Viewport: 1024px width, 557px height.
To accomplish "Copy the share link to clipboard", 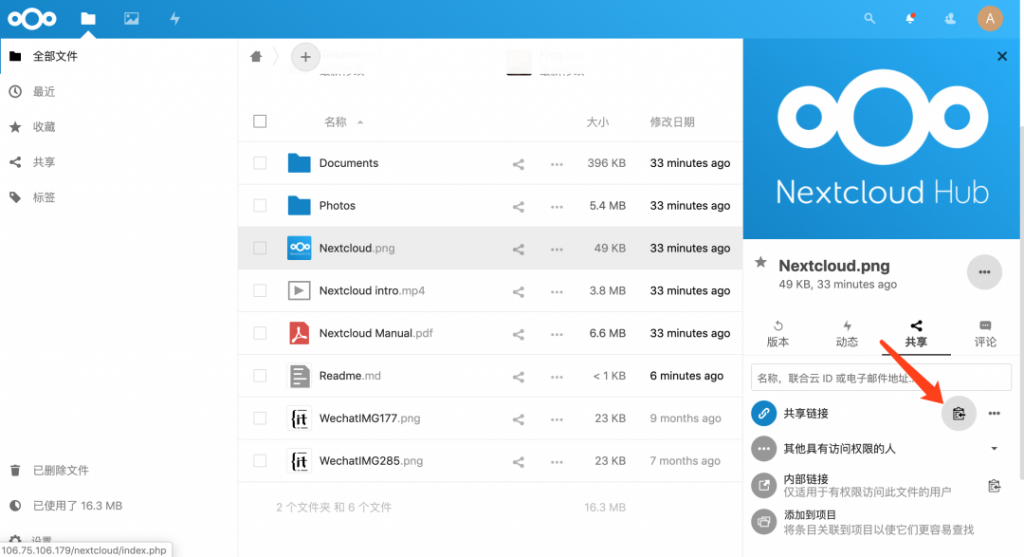I will pos(958,413).
